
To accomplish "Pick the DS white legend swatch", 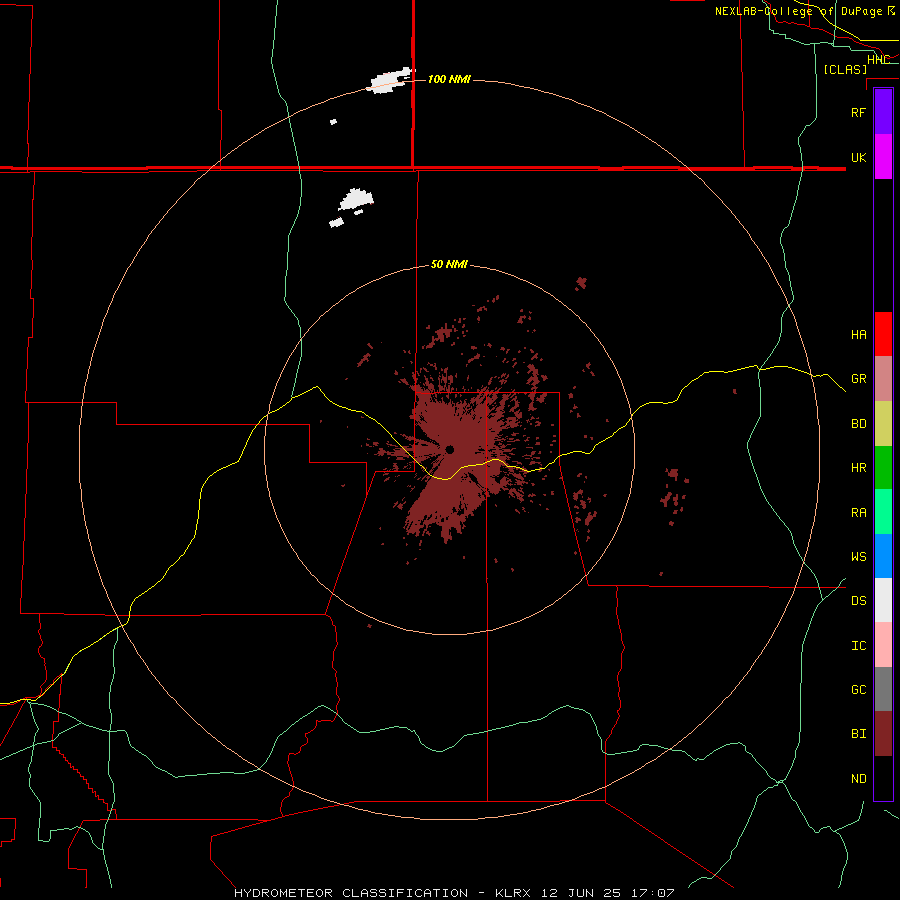I will coord(883,600).
